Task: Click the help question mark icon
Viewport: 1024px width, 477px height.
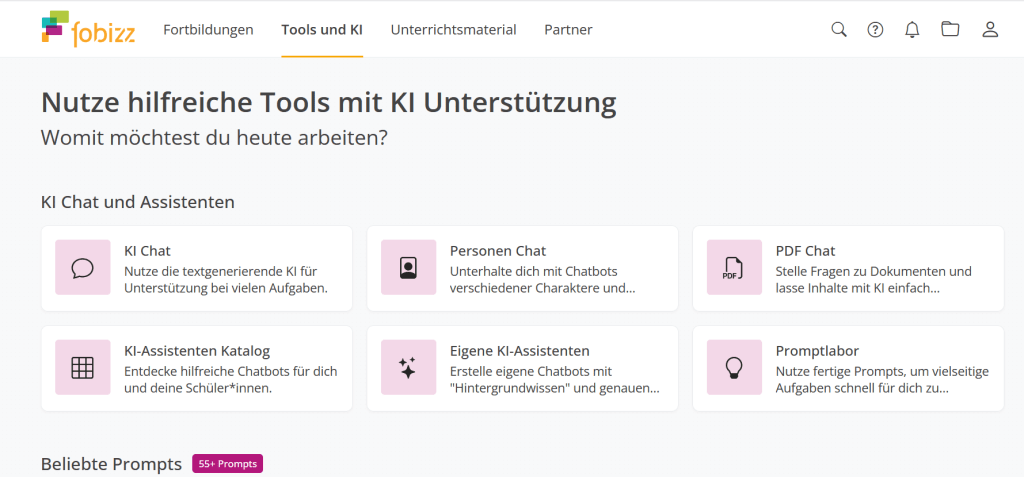Action: click(875, 30)
